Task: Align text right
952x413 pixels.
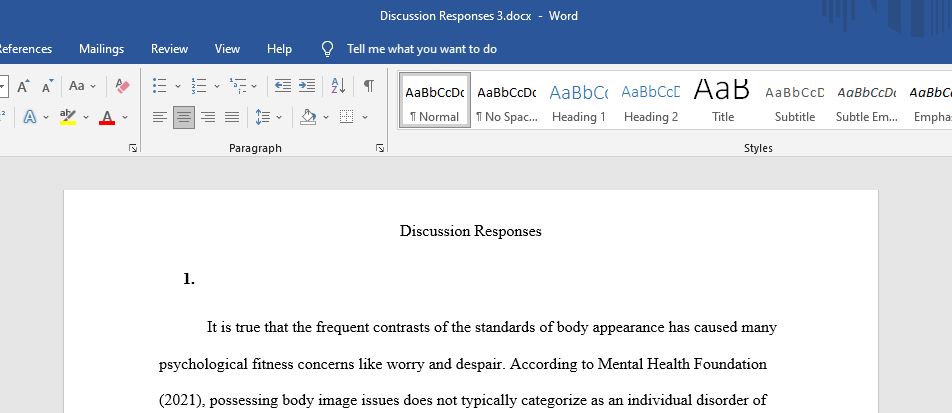Action: coord(208,117)
